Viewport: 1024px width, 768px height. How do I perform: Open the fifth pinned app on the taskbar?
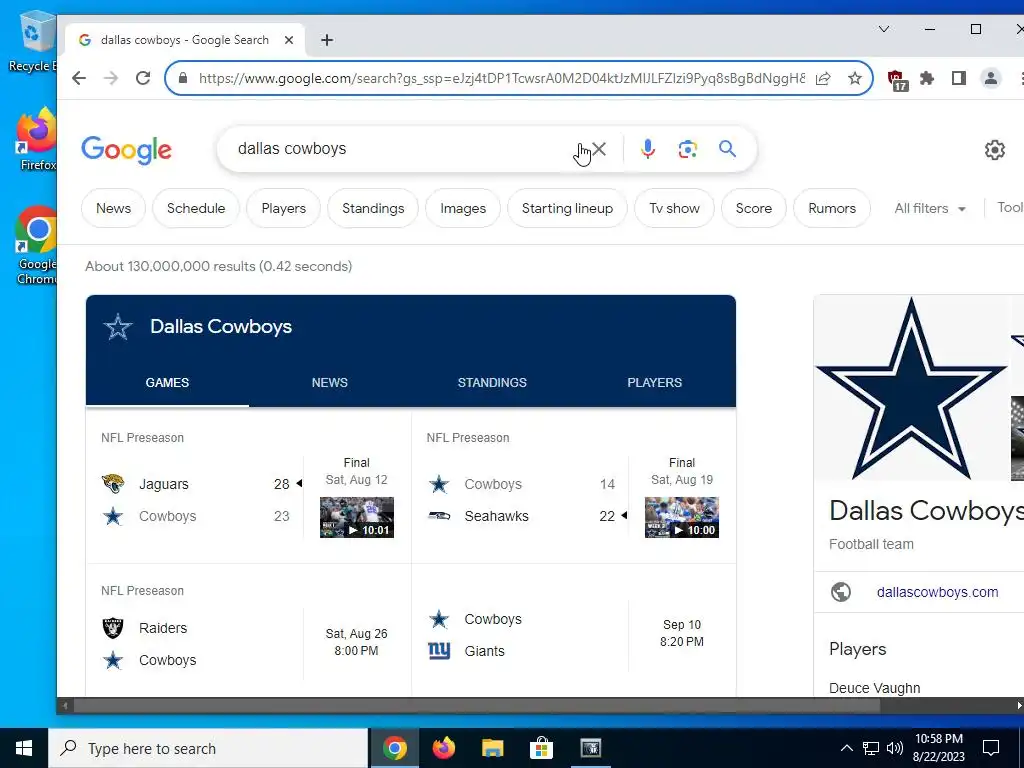(x=590, y=748)
